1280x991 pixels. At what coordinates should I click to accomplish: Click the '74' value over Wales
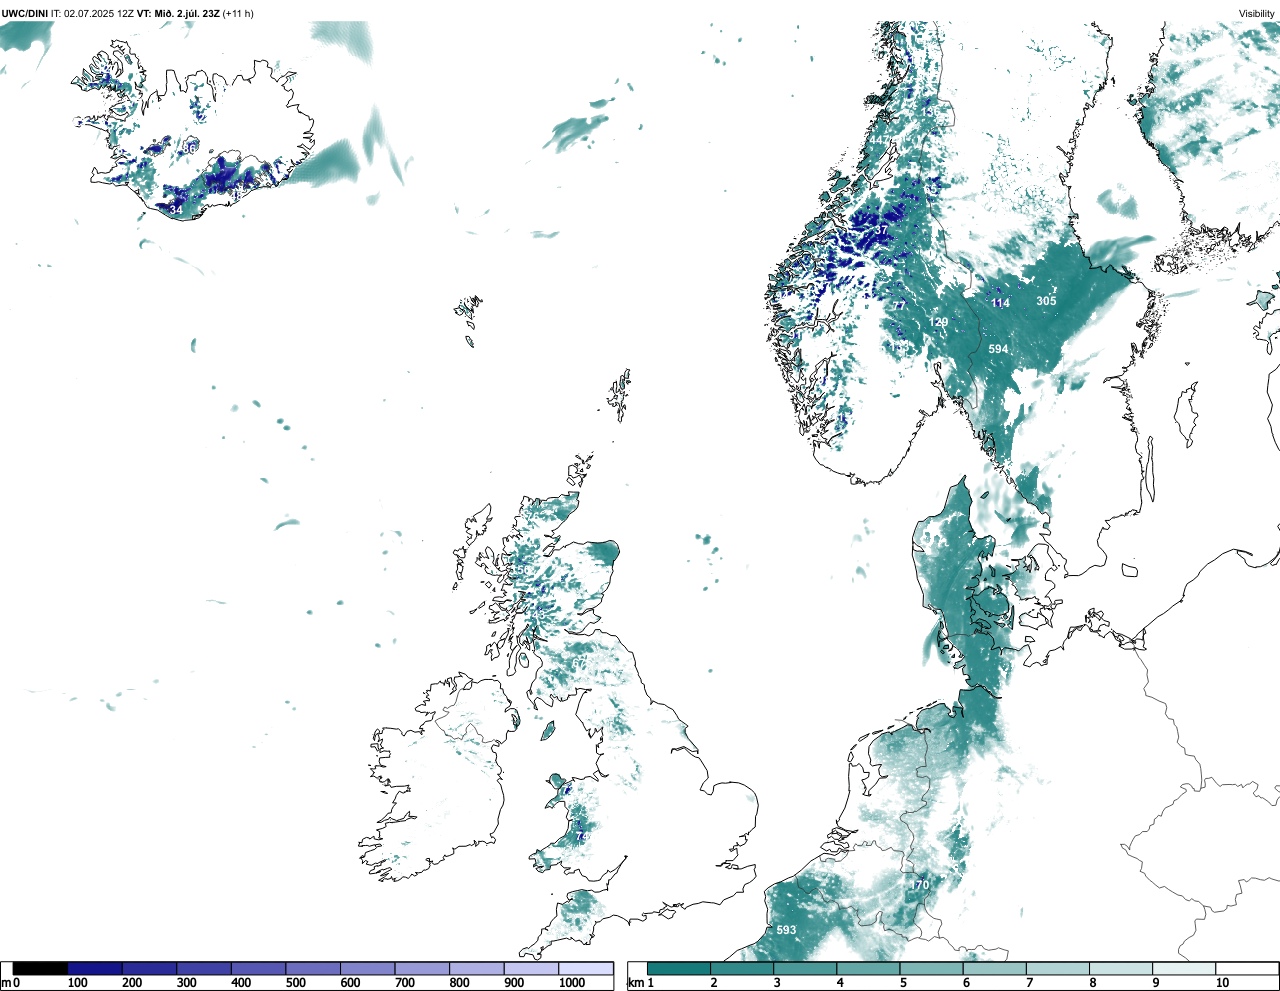(x=582, y=836)
